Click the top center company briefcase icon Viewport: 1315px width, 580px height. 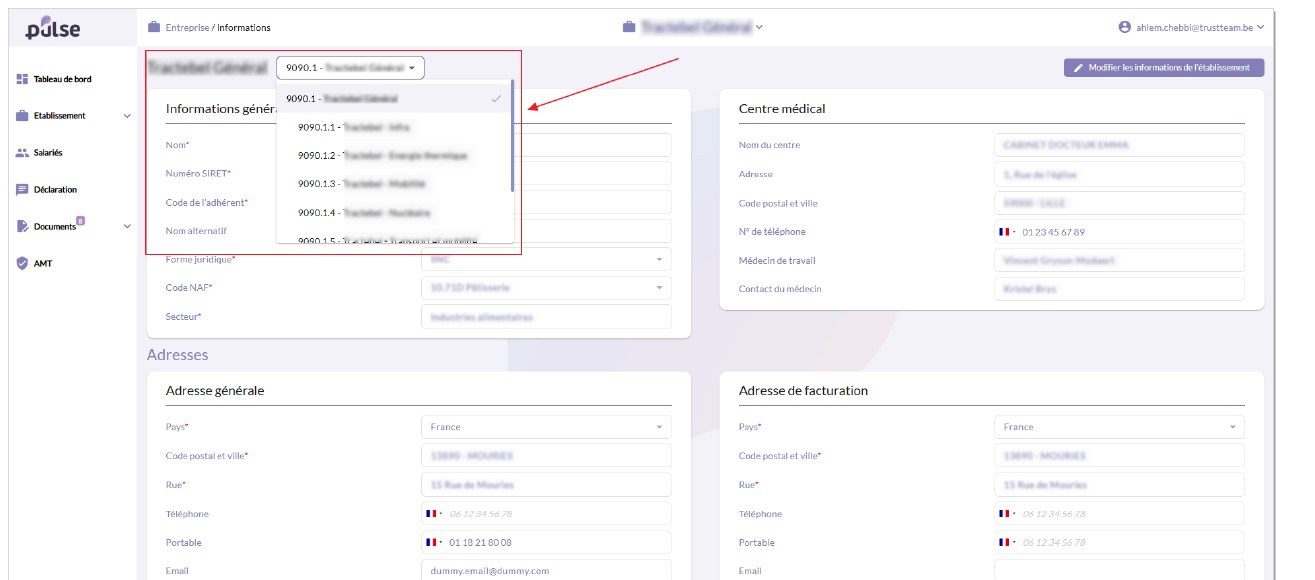pos(629,27)
